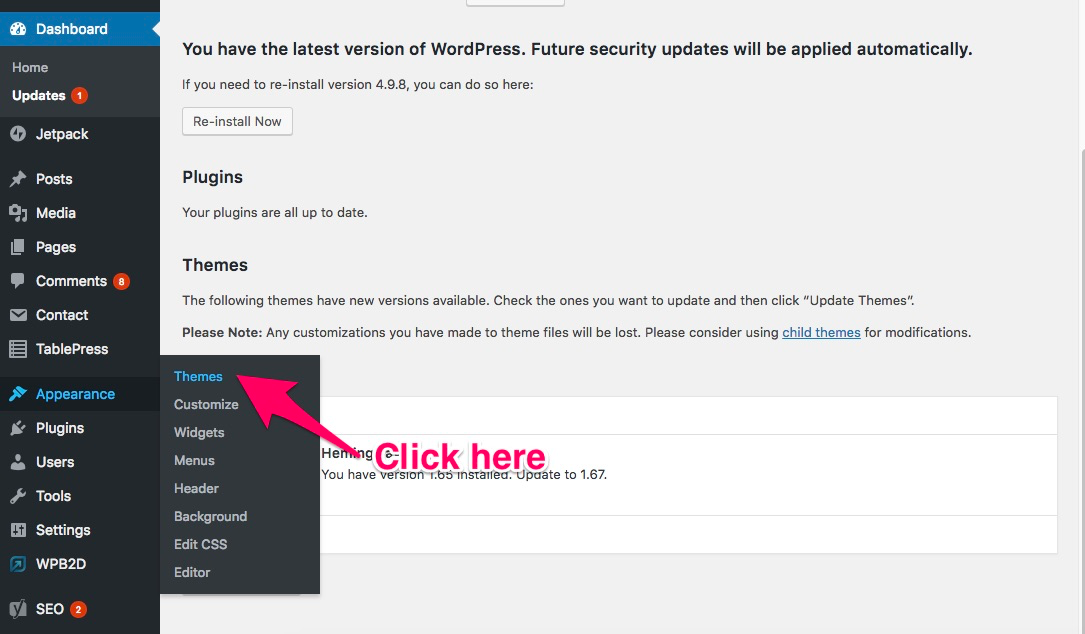The height and width of the screenshot is (634, 1085).
Task: Click the Users person icon
Action: click(x=18, y=462)
